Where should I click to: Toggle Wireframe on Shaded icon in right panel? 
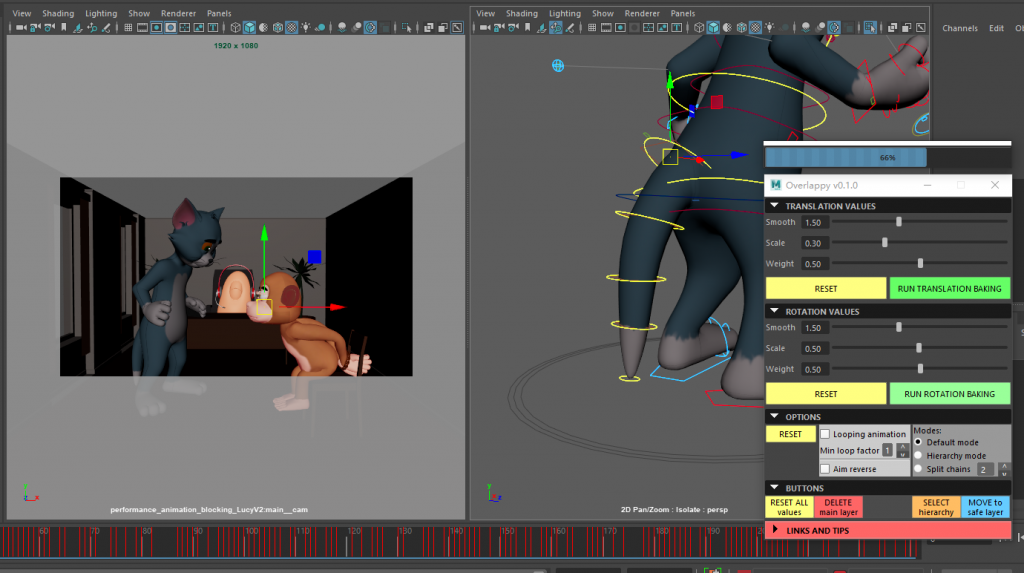click(741, 27)
